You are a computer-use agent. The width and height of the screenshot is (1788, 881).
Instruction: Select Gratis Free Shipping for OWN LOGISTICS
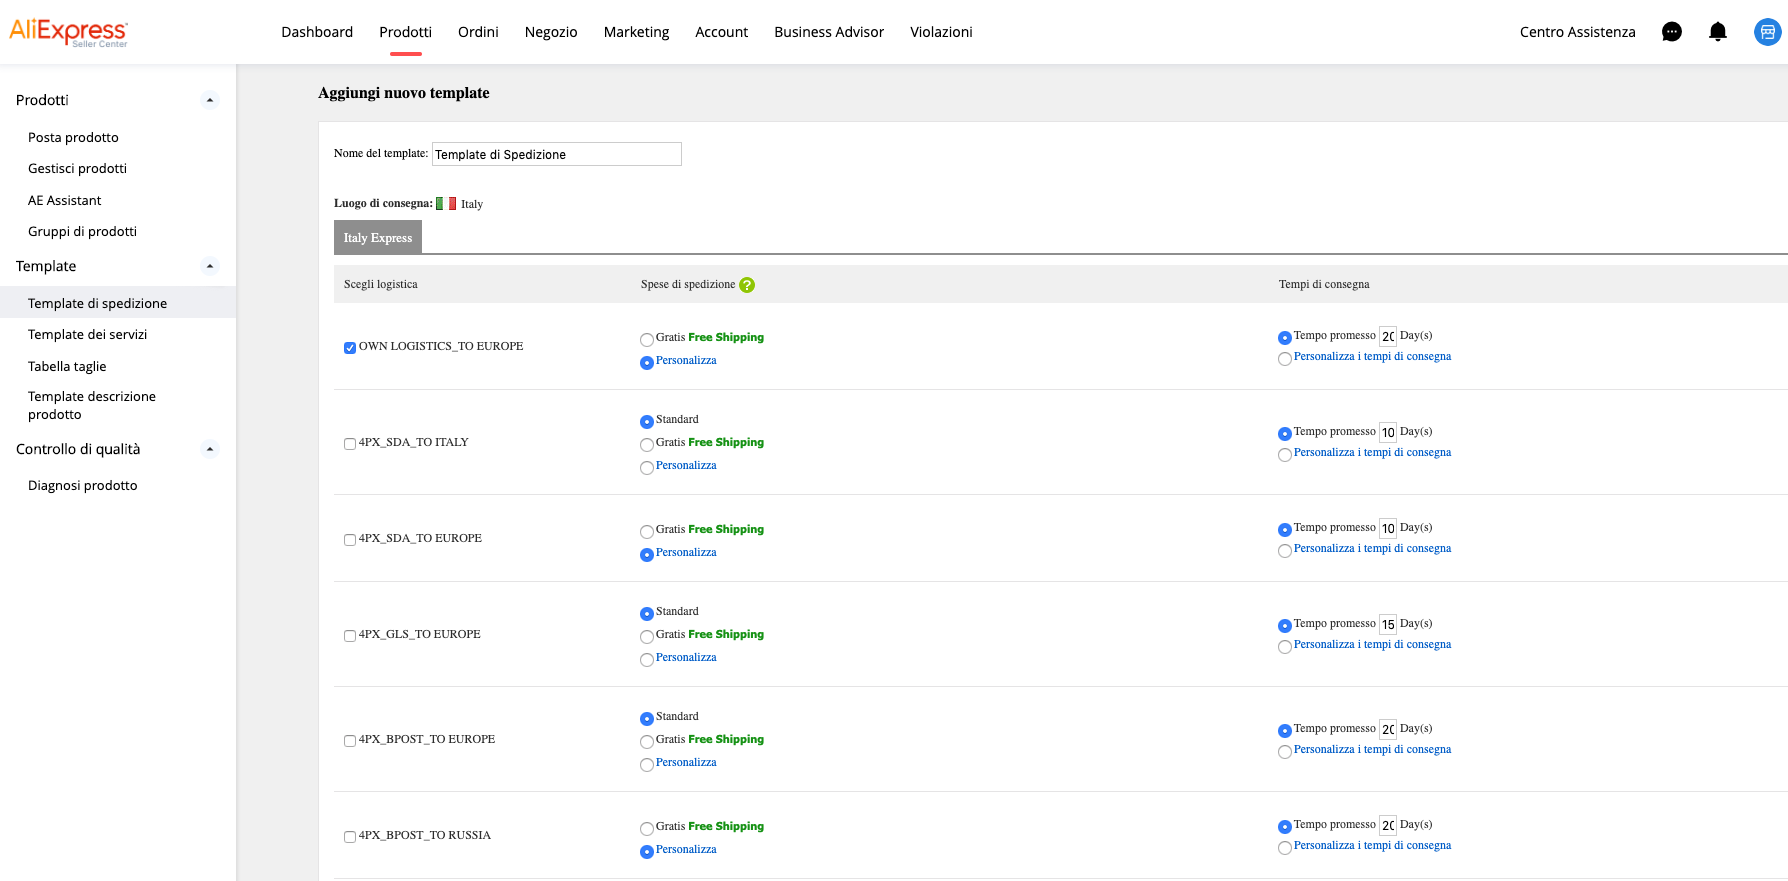pyautogui.click(x=647, y=340)
